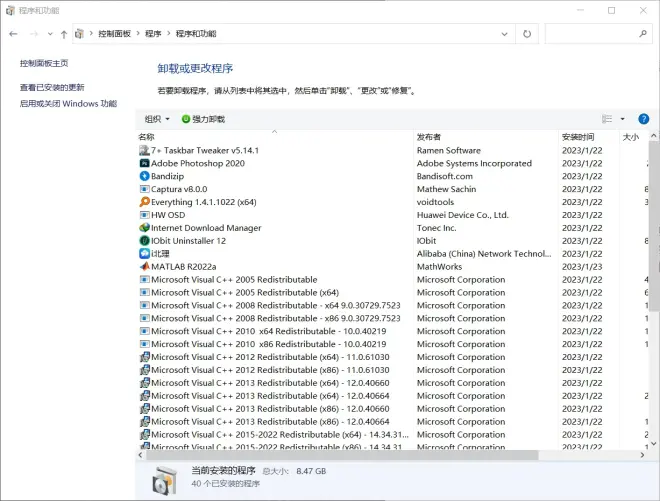Viewport: 660px width, 501px height.
Task: Select Everything 1.4.1.1022 (x64) row
Action: [392, 202]
